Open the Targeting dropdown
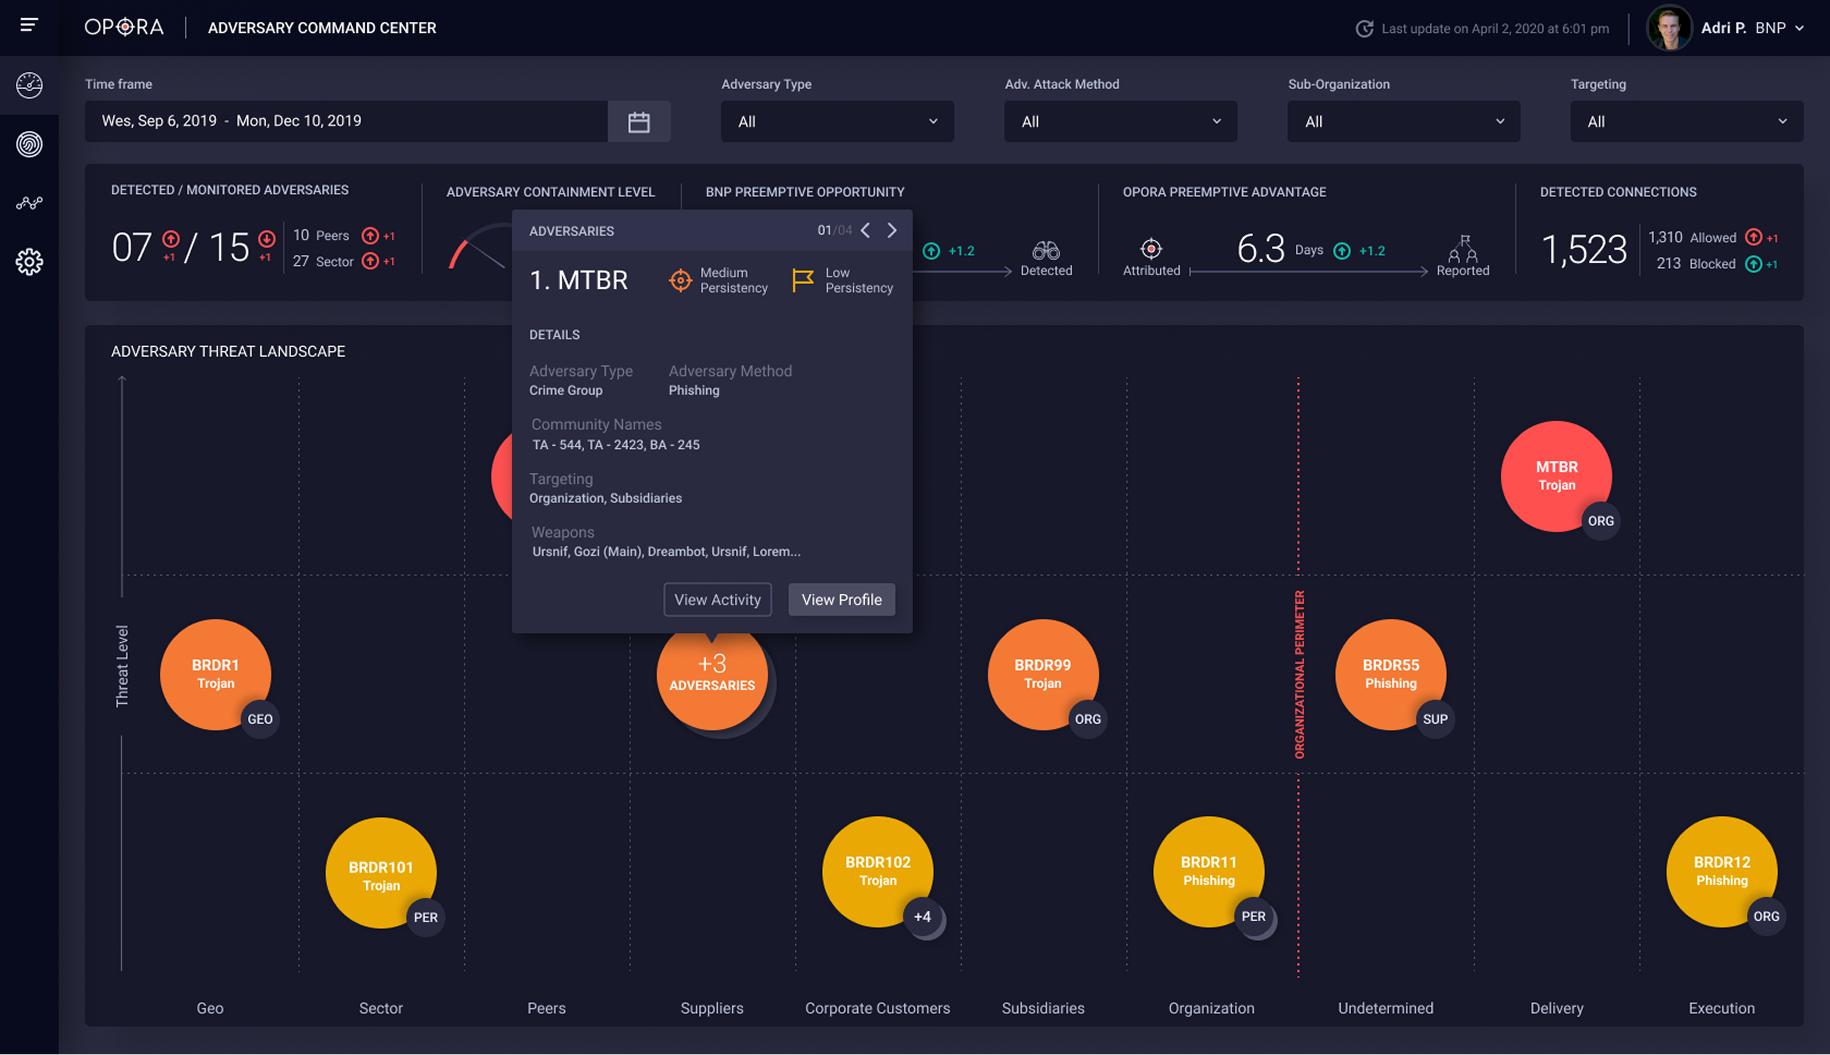 point(1686,121)
